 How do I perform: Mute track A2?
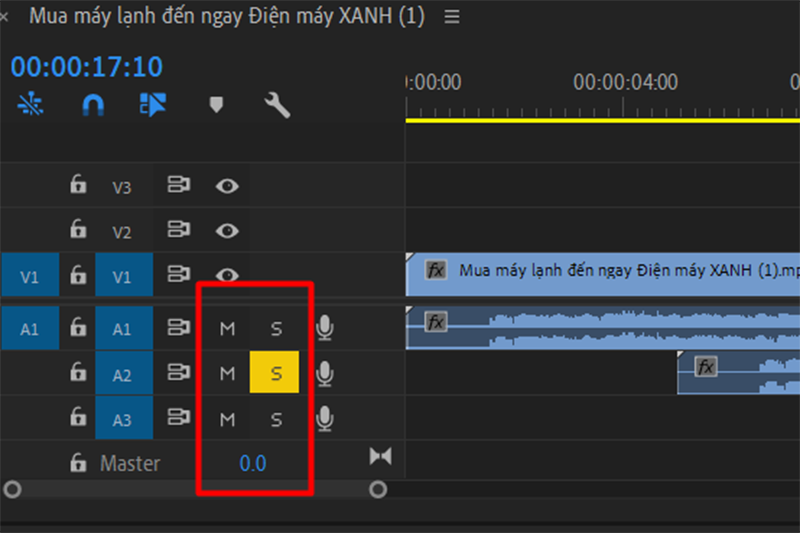(227, 374)
